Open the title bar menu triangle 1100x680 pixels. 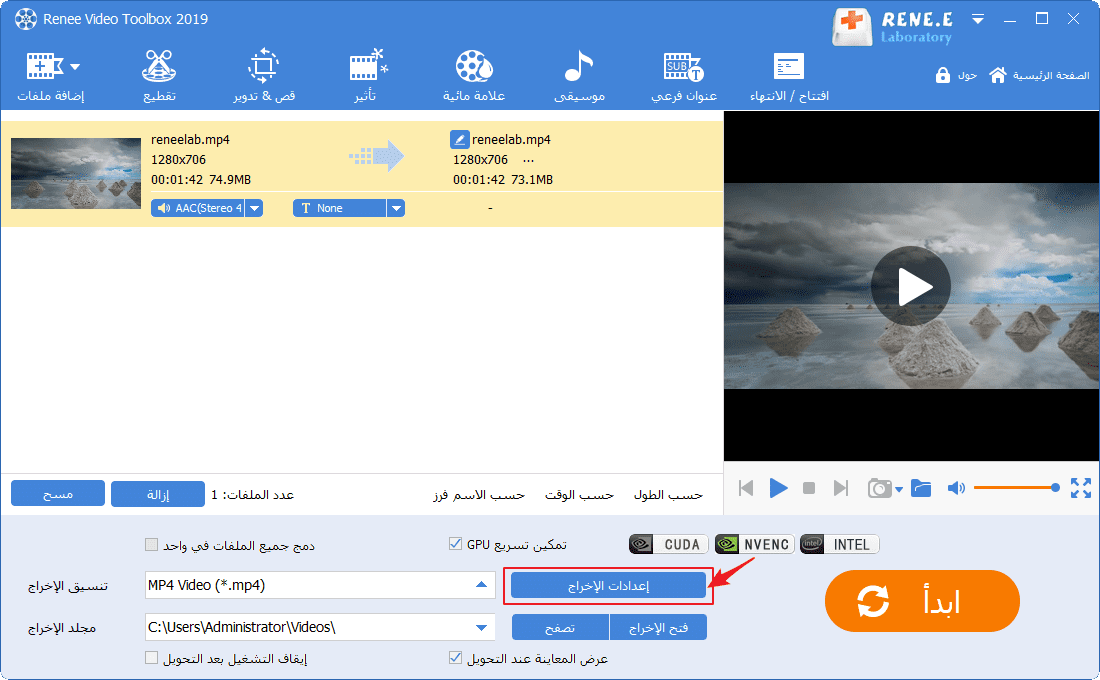(978, 19)
